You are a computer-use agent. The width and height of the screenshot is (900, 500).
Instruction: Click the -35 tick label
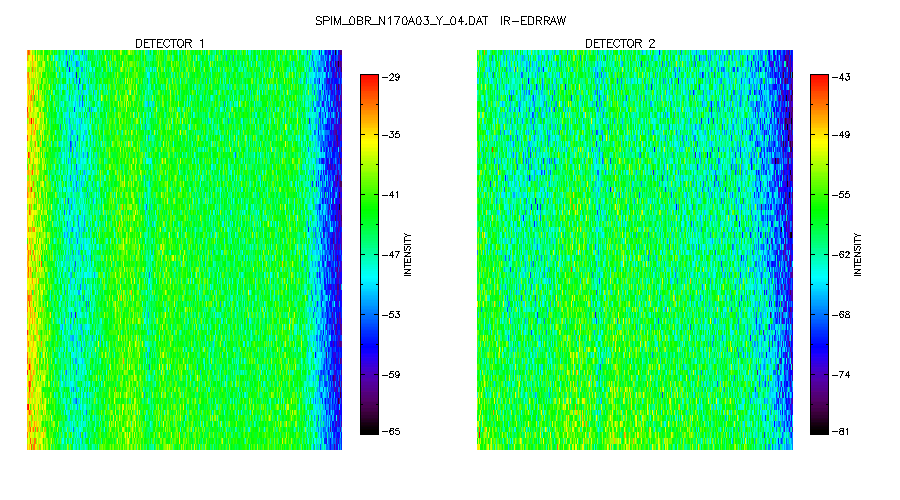(x=391, y=135)
